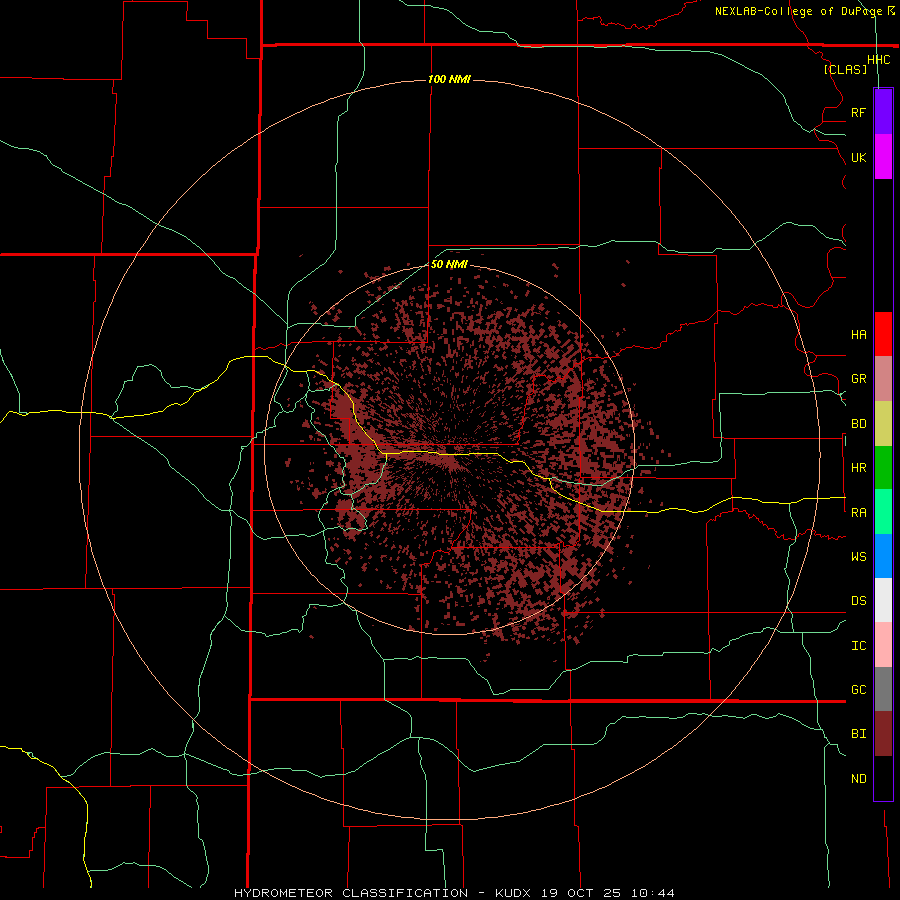Click the 'WS' legend label
Viewport: 900px width, 900px height.
pos(858,557)
